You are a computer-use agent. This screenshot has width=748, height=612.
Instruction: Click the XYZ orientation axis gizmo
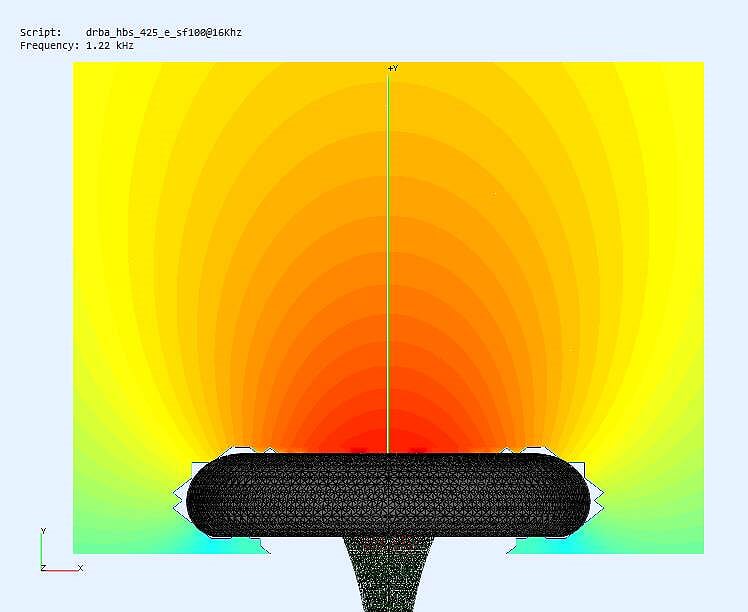(x=62, y=550)
